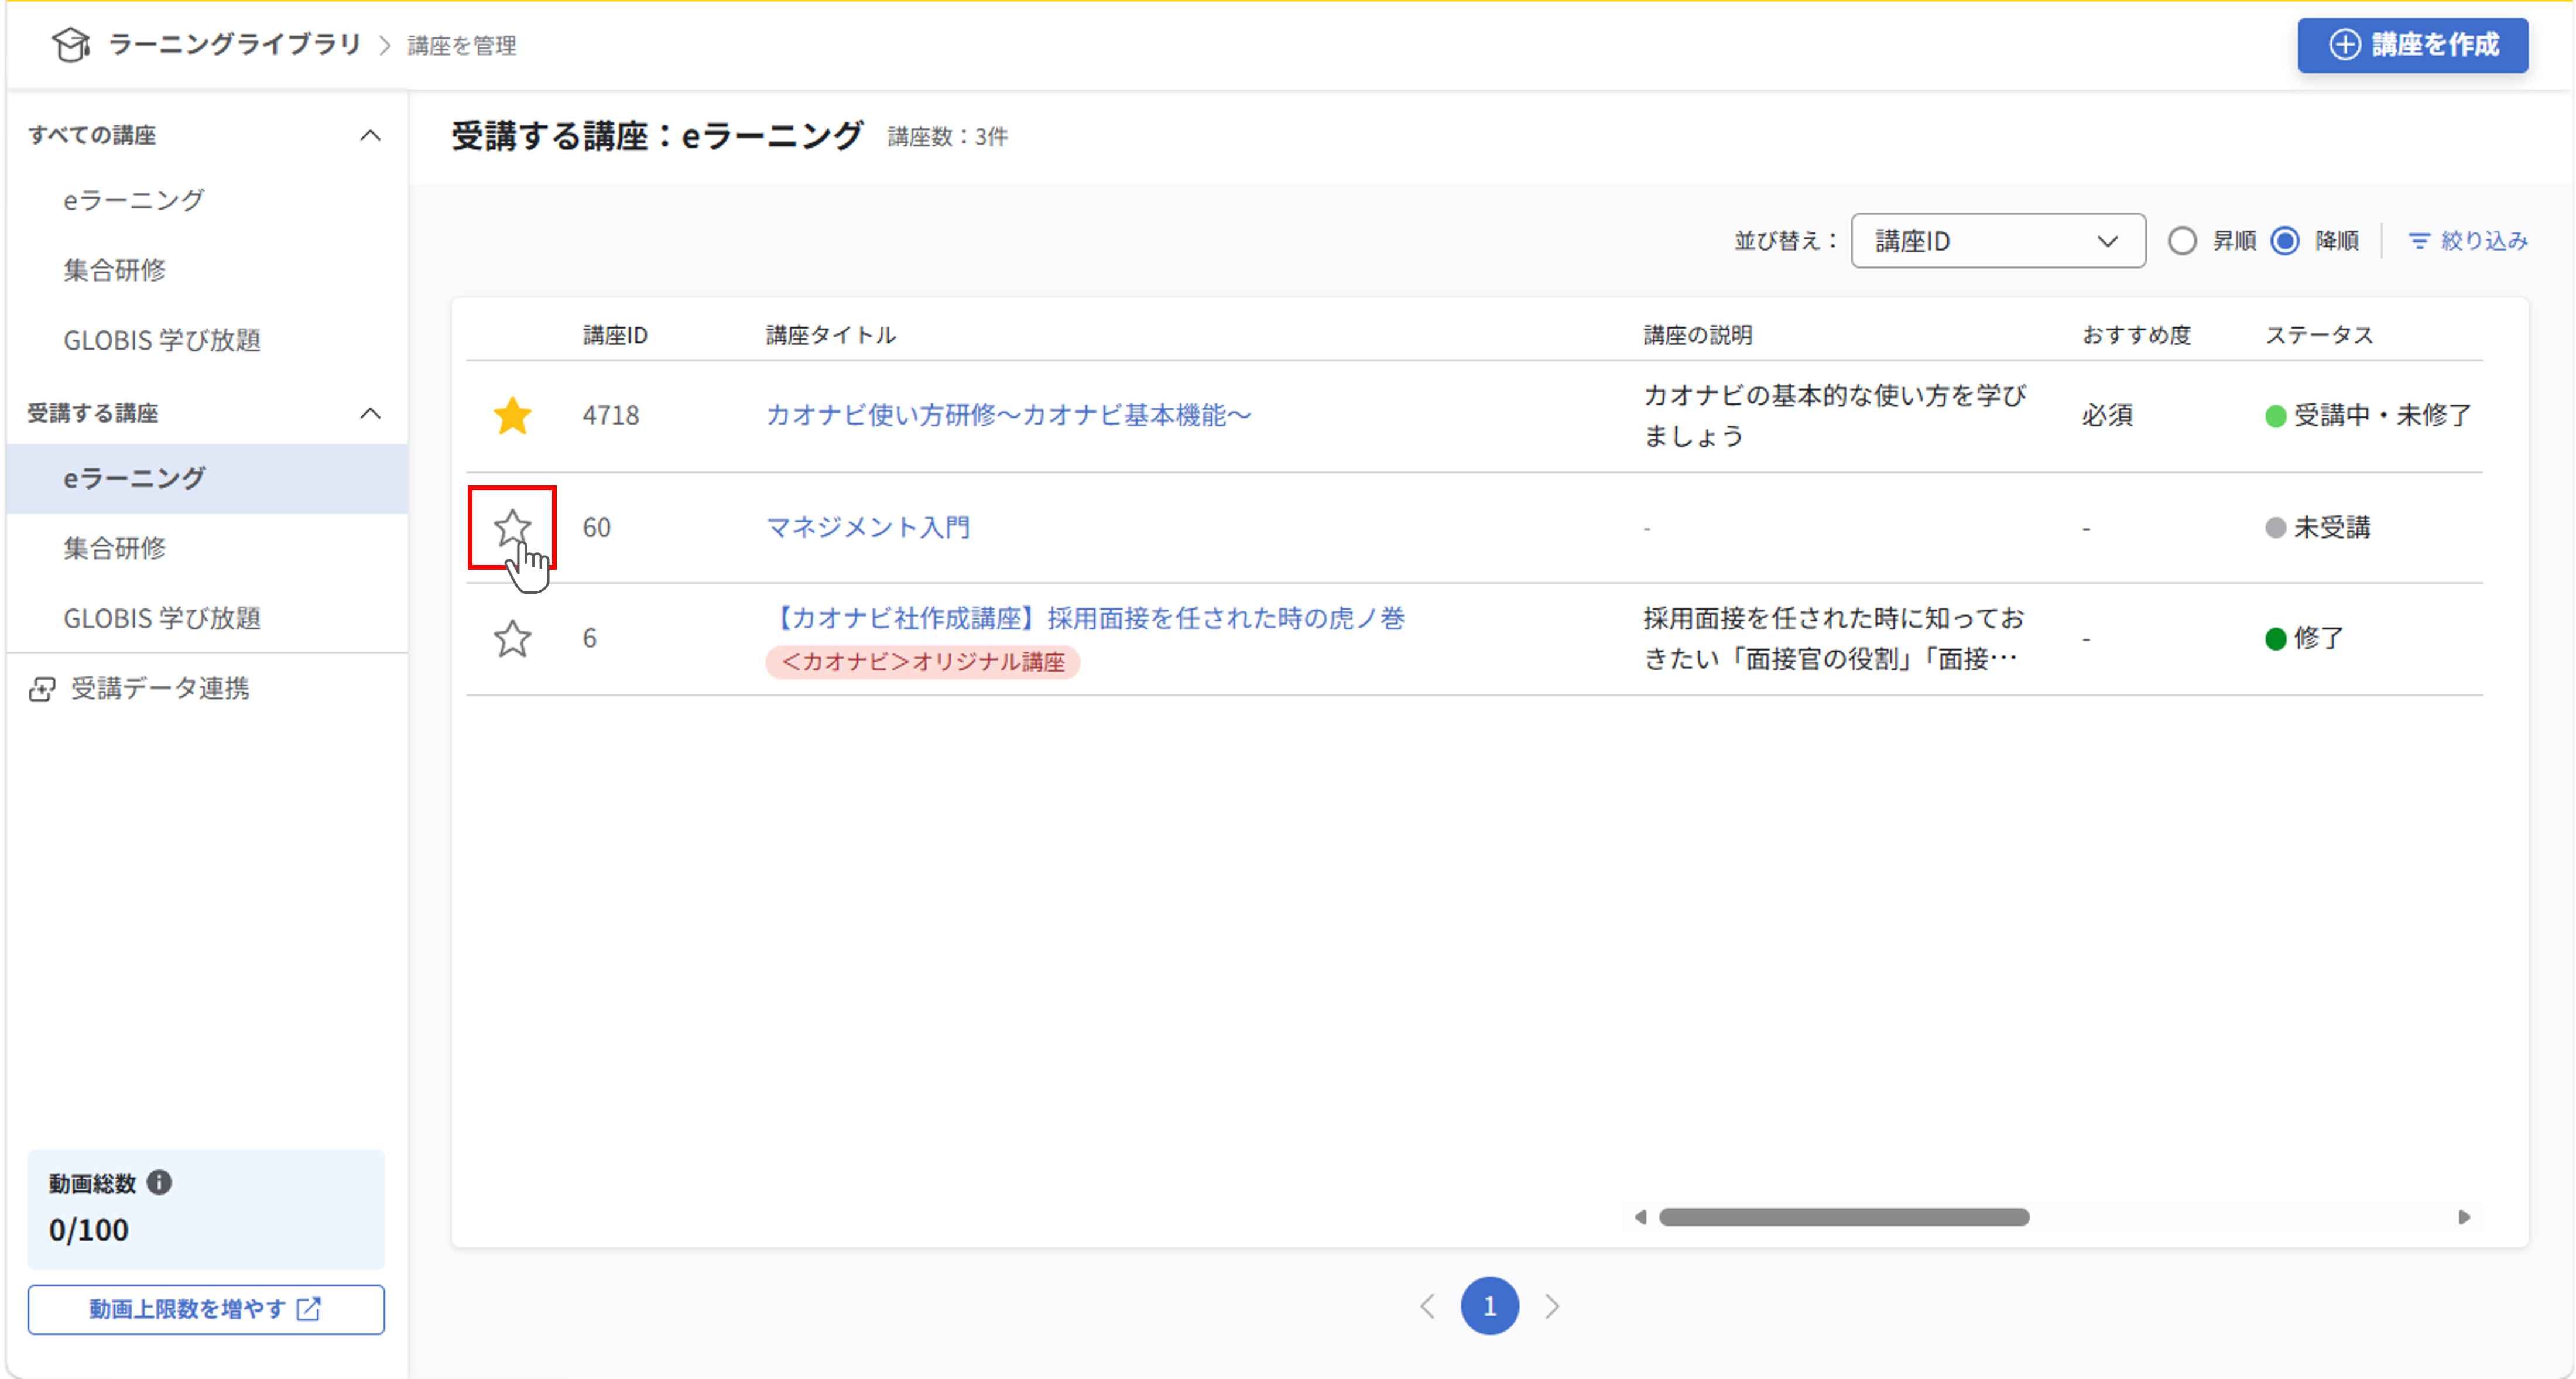Click the <カオナビ>オリジナル講座 tag
Viewport: 2576px width, 1379px height.
coord(922,662)
